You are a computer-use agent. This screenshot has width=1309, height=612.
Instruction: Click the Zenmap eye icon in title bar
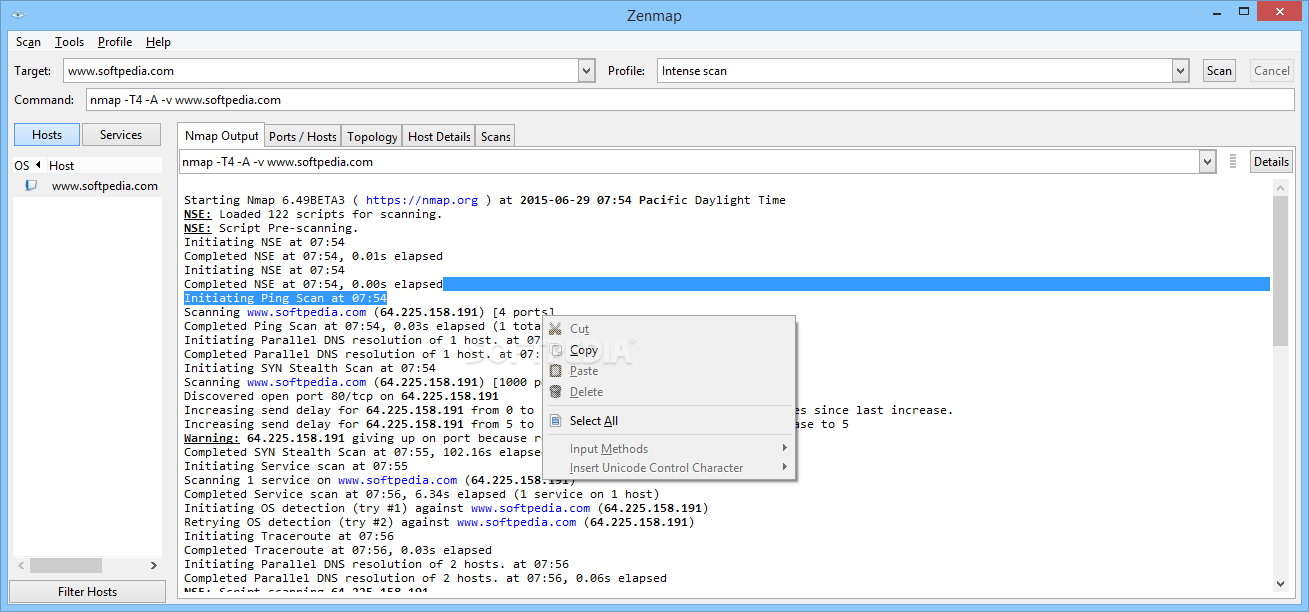(18, 15)
